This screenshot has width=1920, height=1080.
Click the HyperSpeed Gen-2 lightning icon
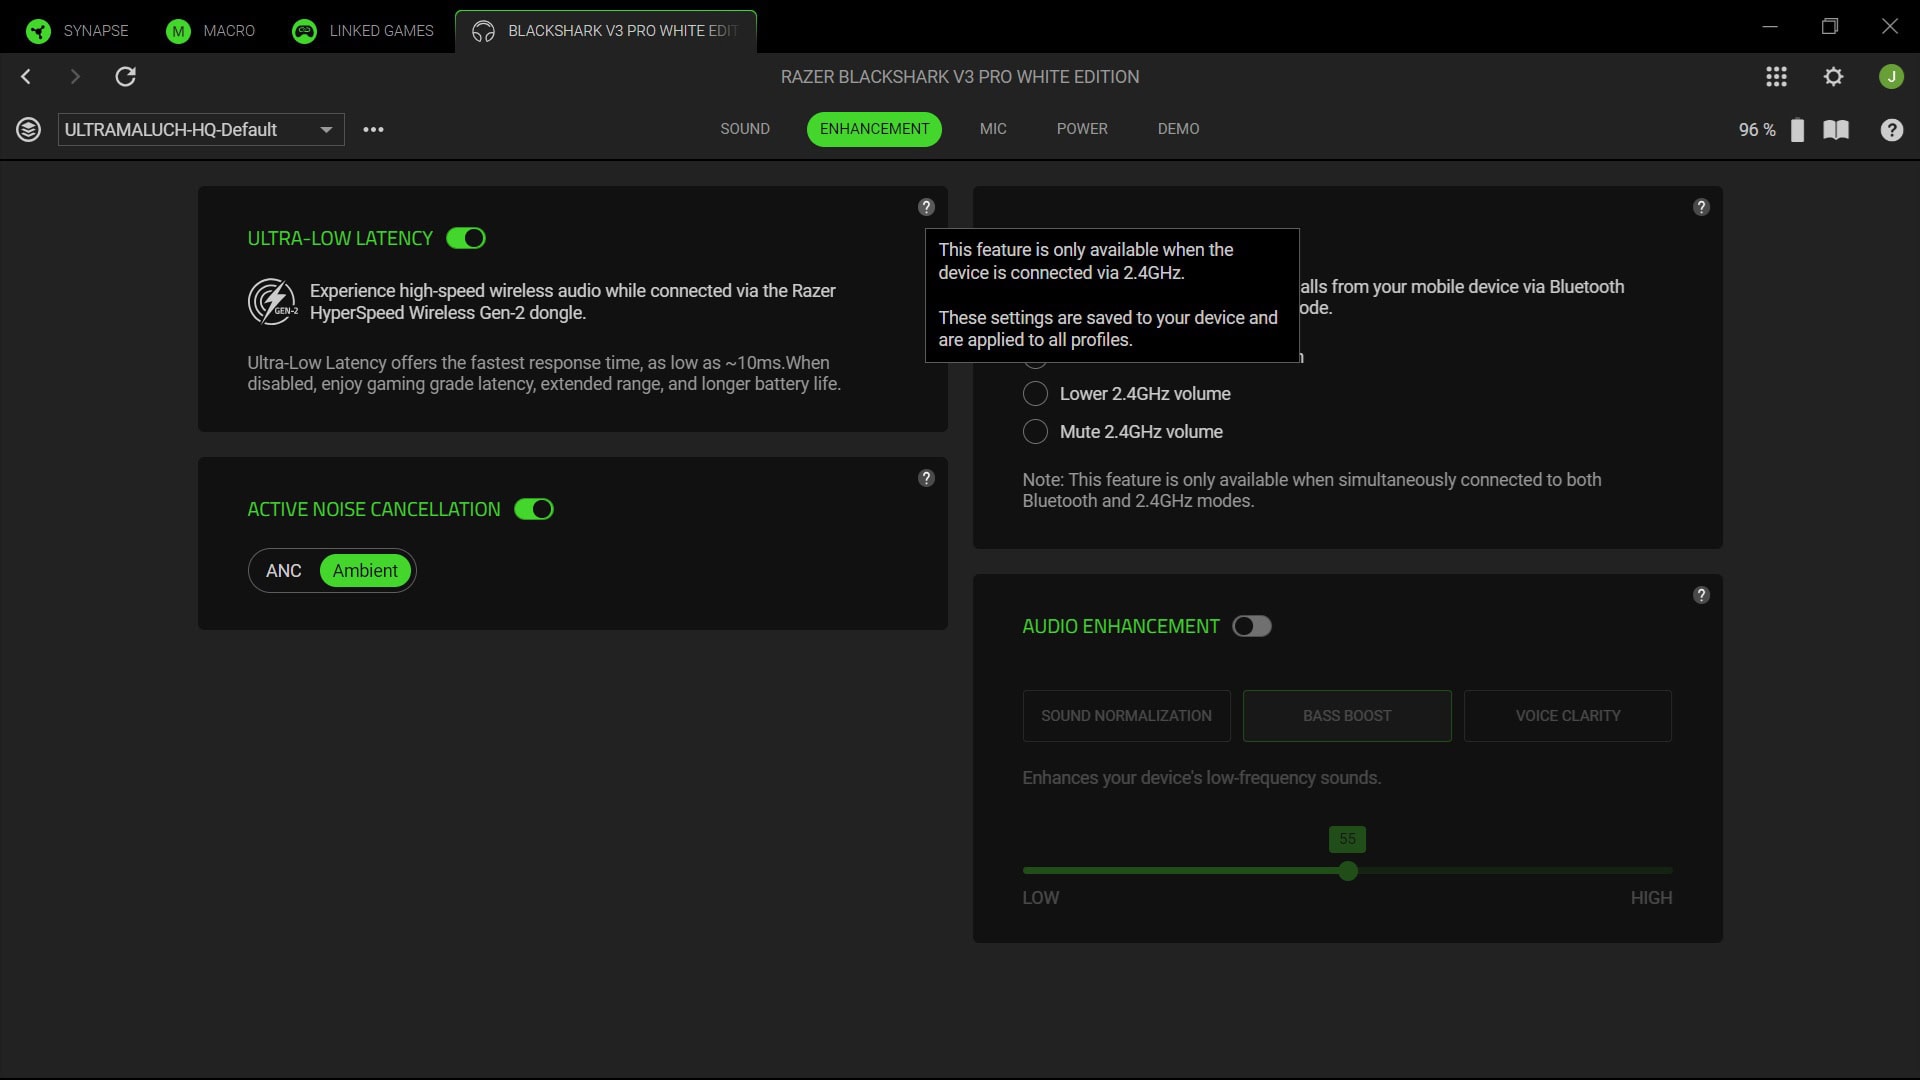coord(272,301)
